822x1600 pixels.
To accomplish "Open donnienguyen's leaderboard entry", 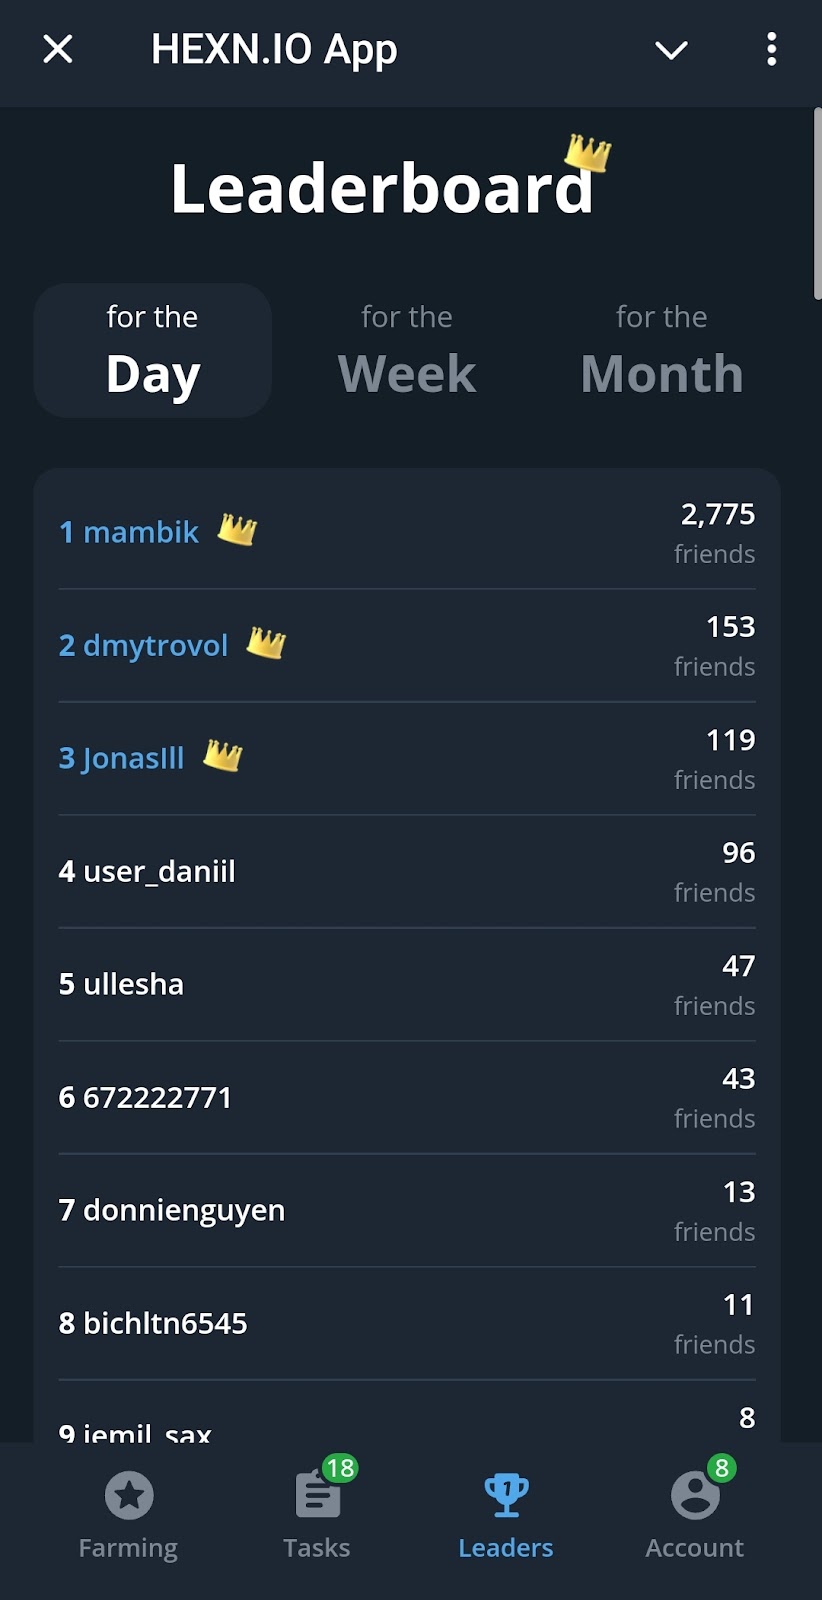I will tap(172, 1210).
